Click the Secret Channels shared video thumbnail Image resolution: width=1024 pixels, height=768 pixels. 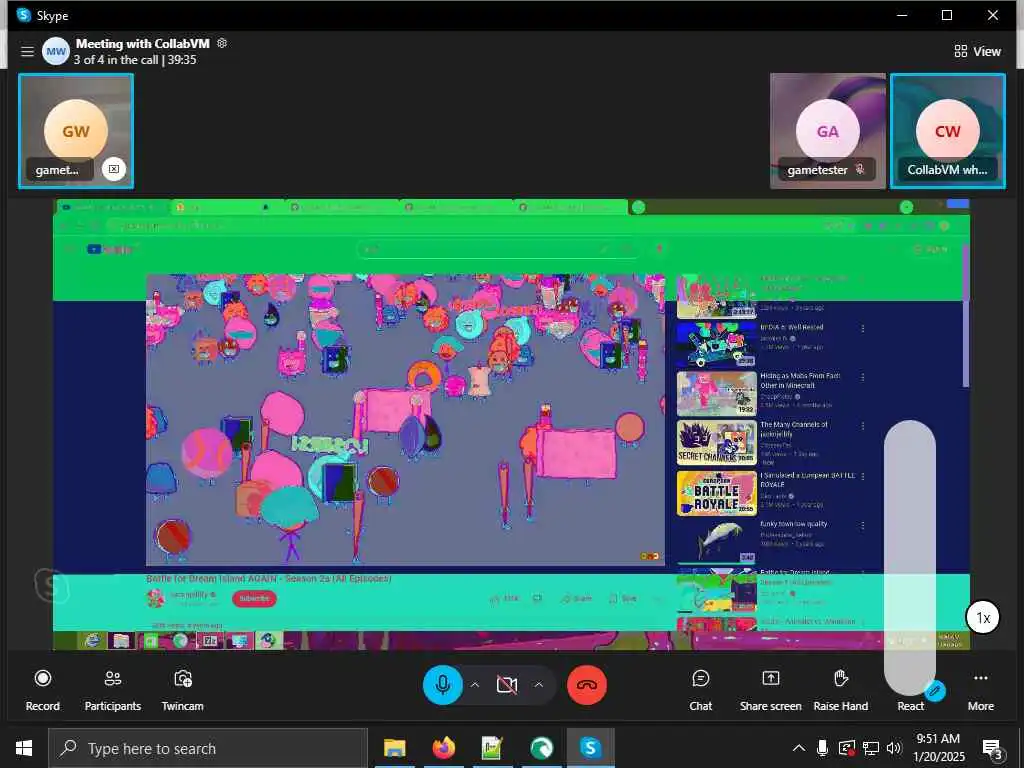[x=716, y=442]
